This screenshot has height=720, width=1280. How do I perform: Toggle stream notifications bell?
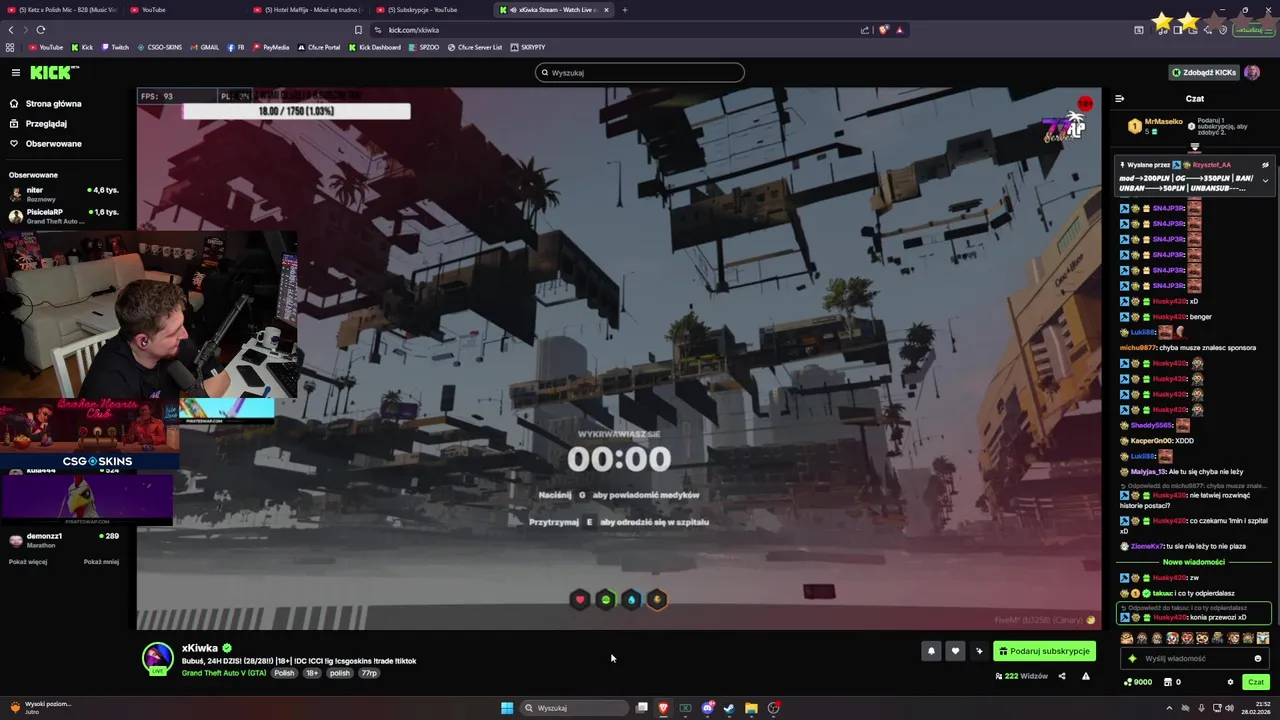click(x=931, y=651)
